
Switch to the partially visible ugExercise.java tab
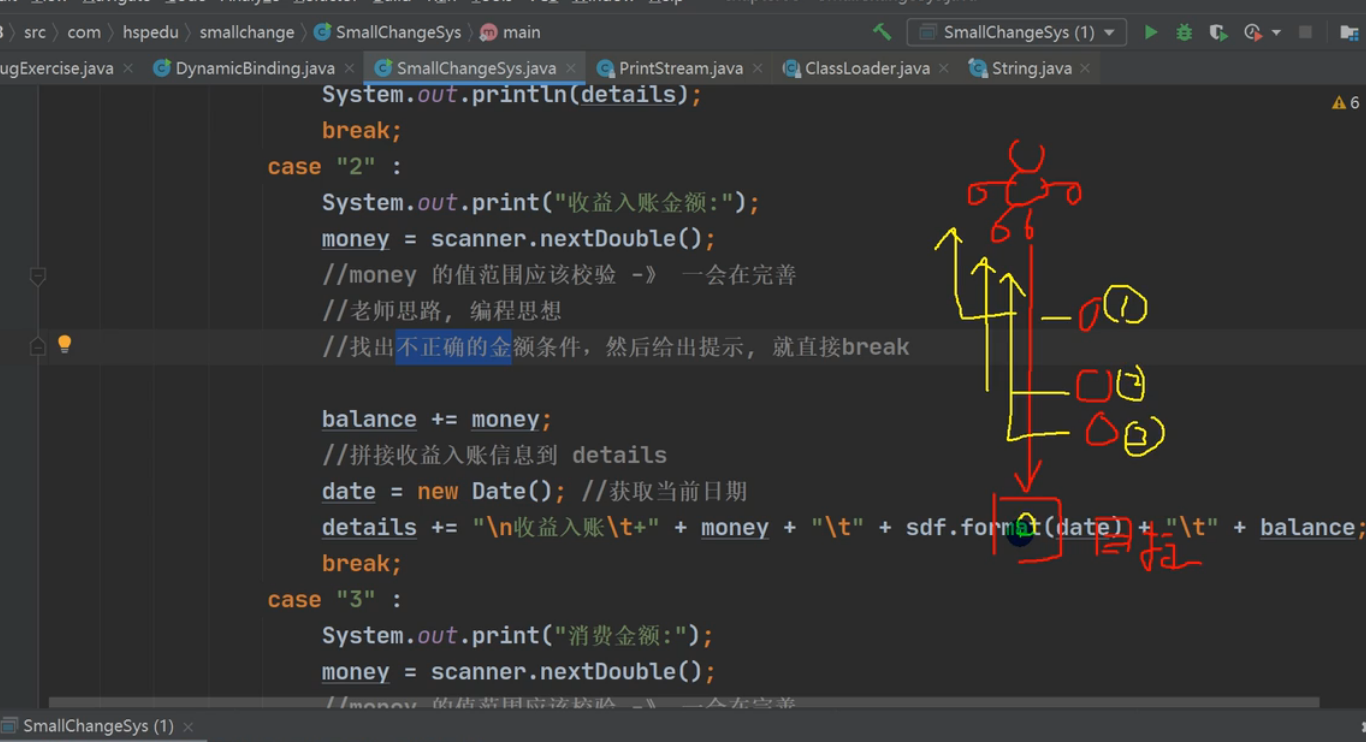pyautogui.click(x=57, y=68)
